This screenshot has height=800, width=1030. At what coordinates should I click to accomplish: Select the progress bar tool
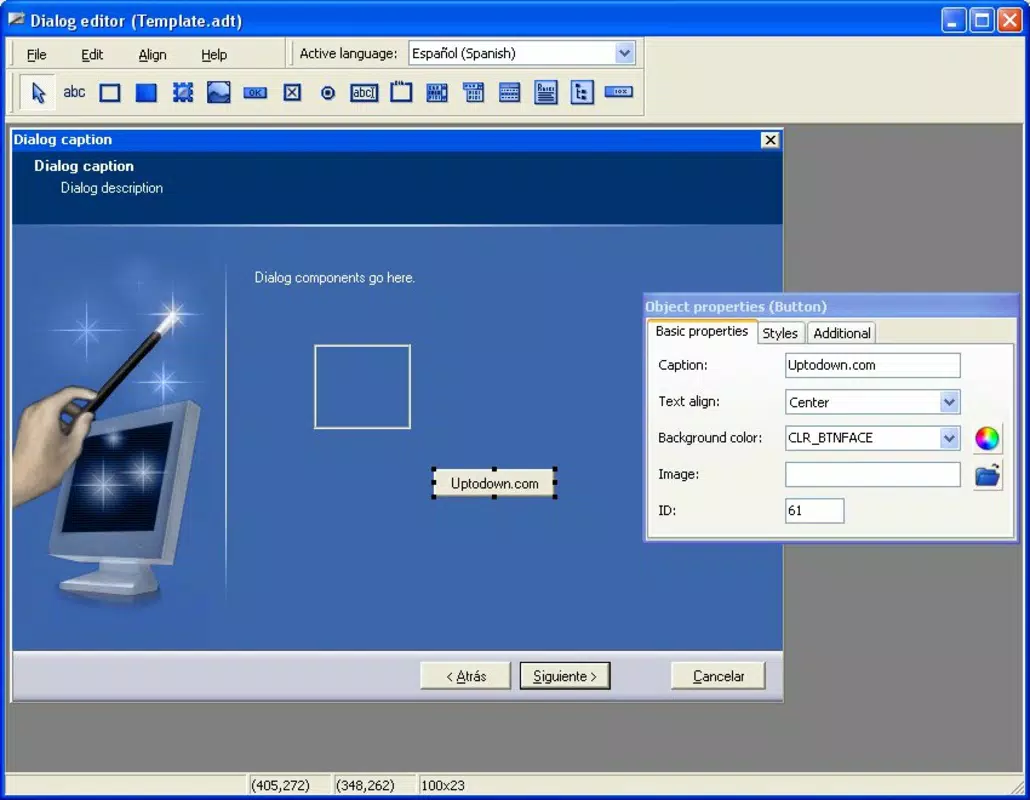coord(619,92)
